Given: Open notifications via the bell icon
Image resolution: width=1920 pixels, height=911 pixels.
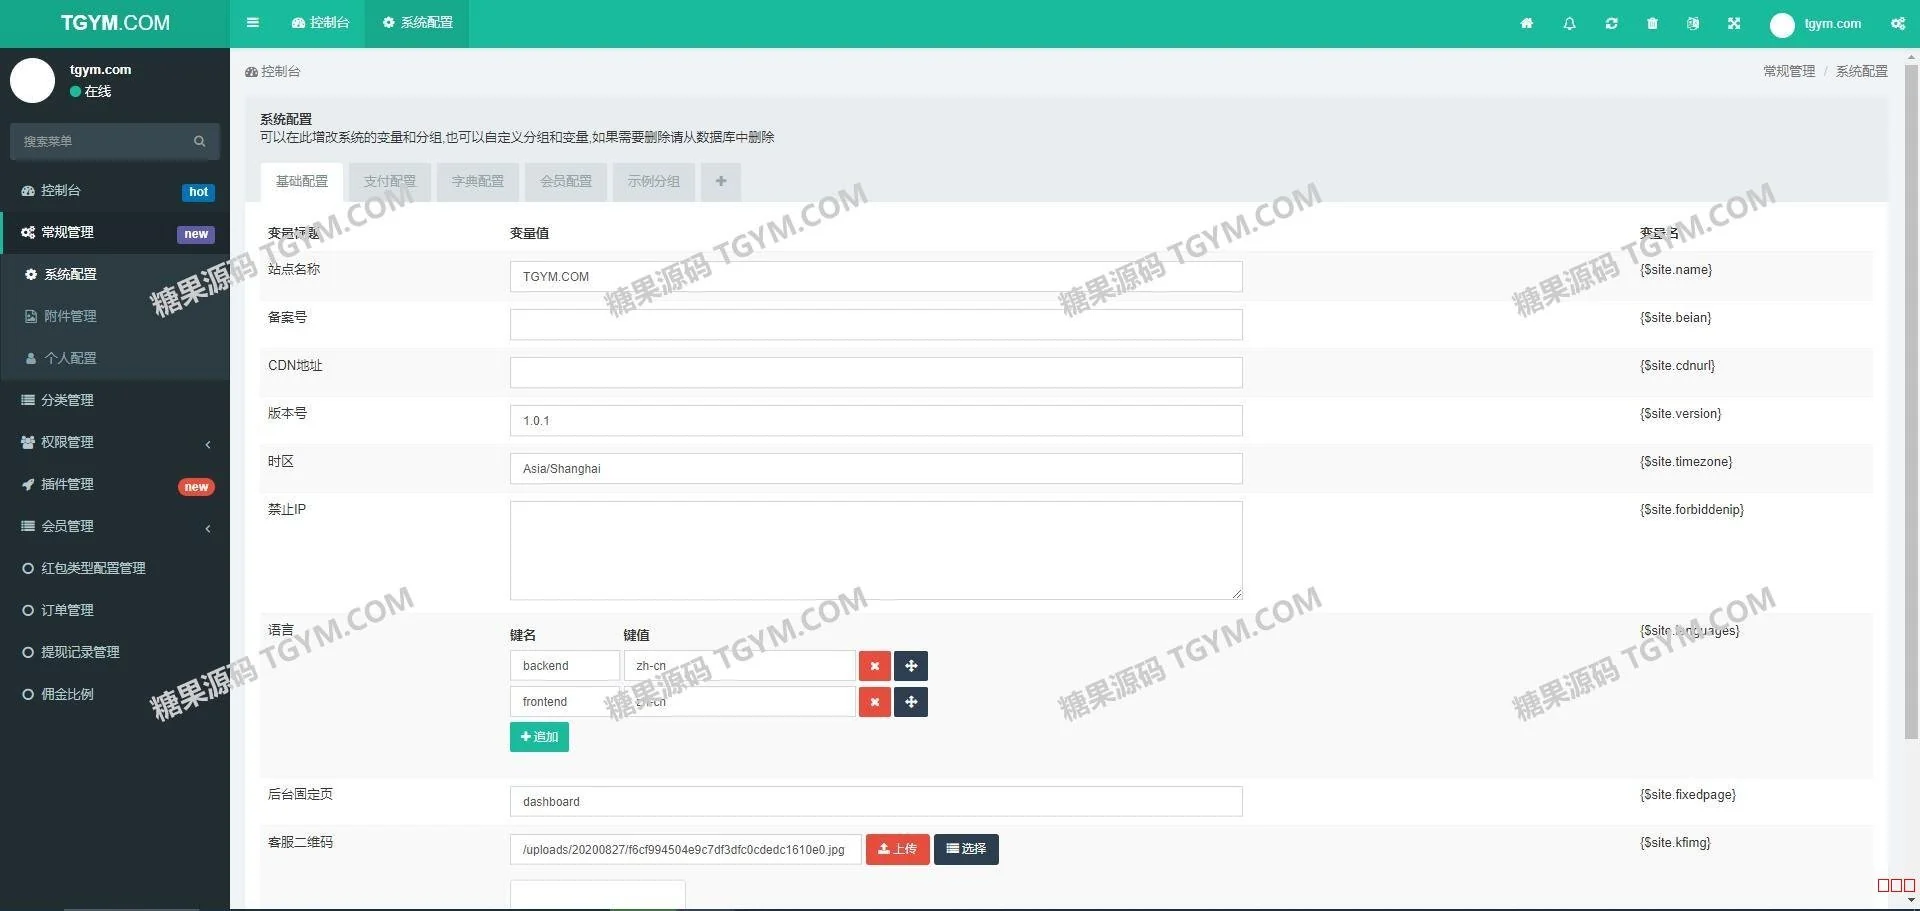Looking at the screenshot, I should pyautogui.click(x=1569, y=23).
